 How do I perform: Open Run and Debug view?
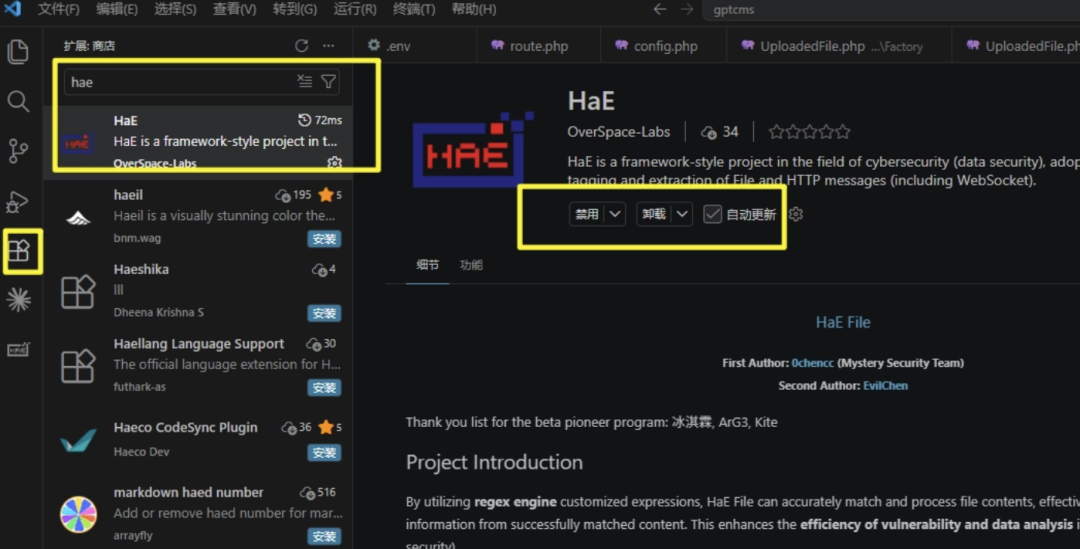tap(18, 201)
